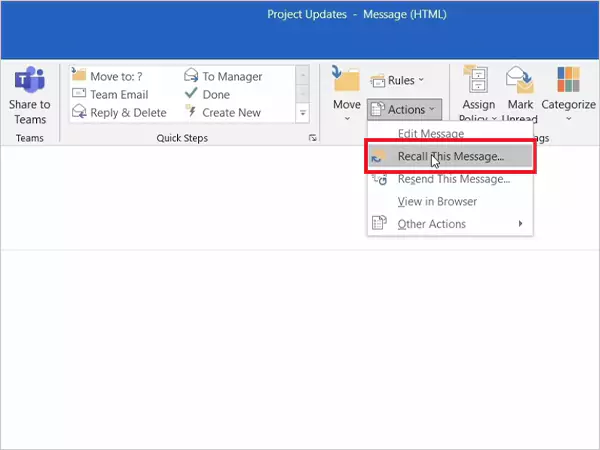Choose the Team Email quick step
600x450 pixels.
pos(110,94)
